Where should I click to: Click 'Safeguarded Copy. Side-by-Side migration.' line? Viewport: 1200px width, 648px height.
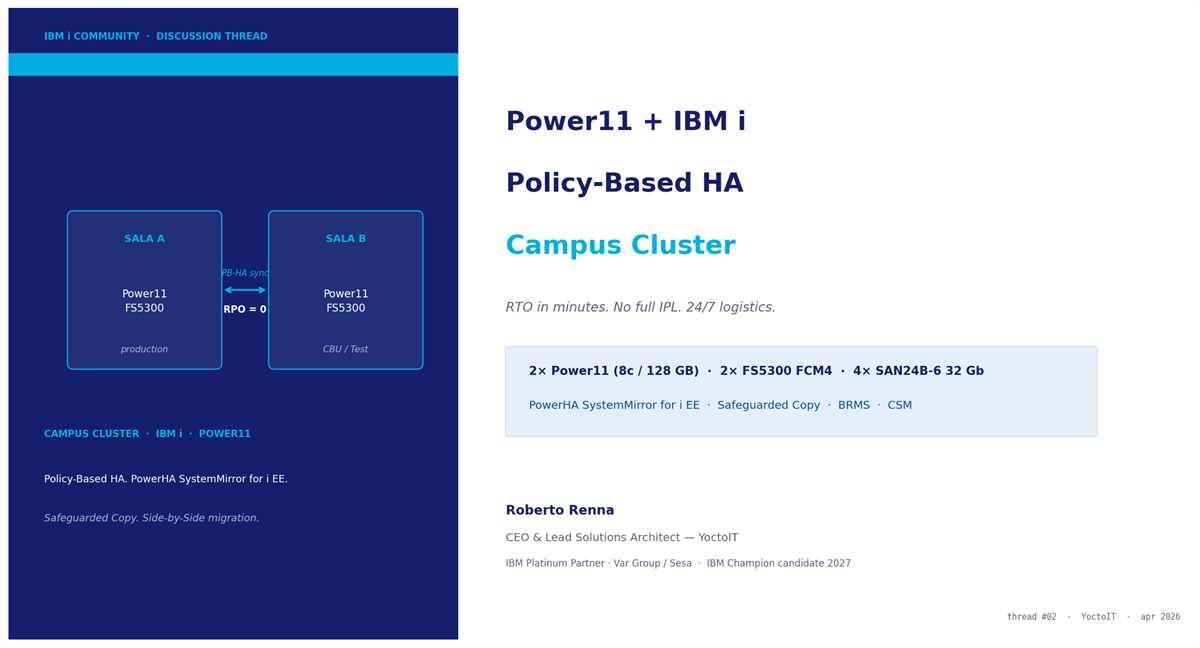152,518
